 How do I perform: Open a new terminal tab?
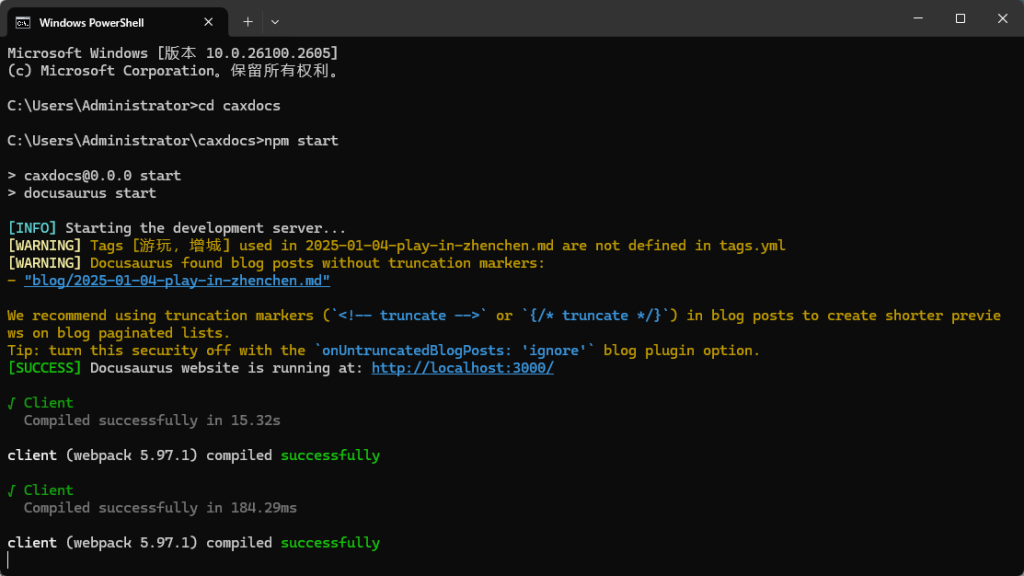(x=248, y=22)
